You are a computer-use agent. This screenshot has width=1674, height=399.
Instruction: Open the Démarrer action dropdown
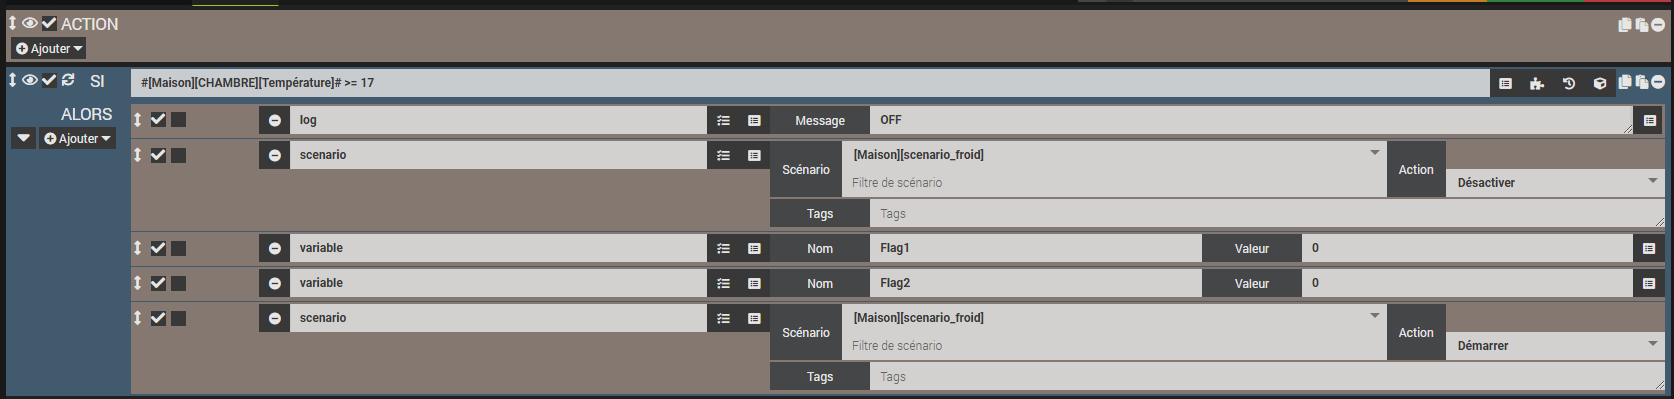coord(1555,345)
